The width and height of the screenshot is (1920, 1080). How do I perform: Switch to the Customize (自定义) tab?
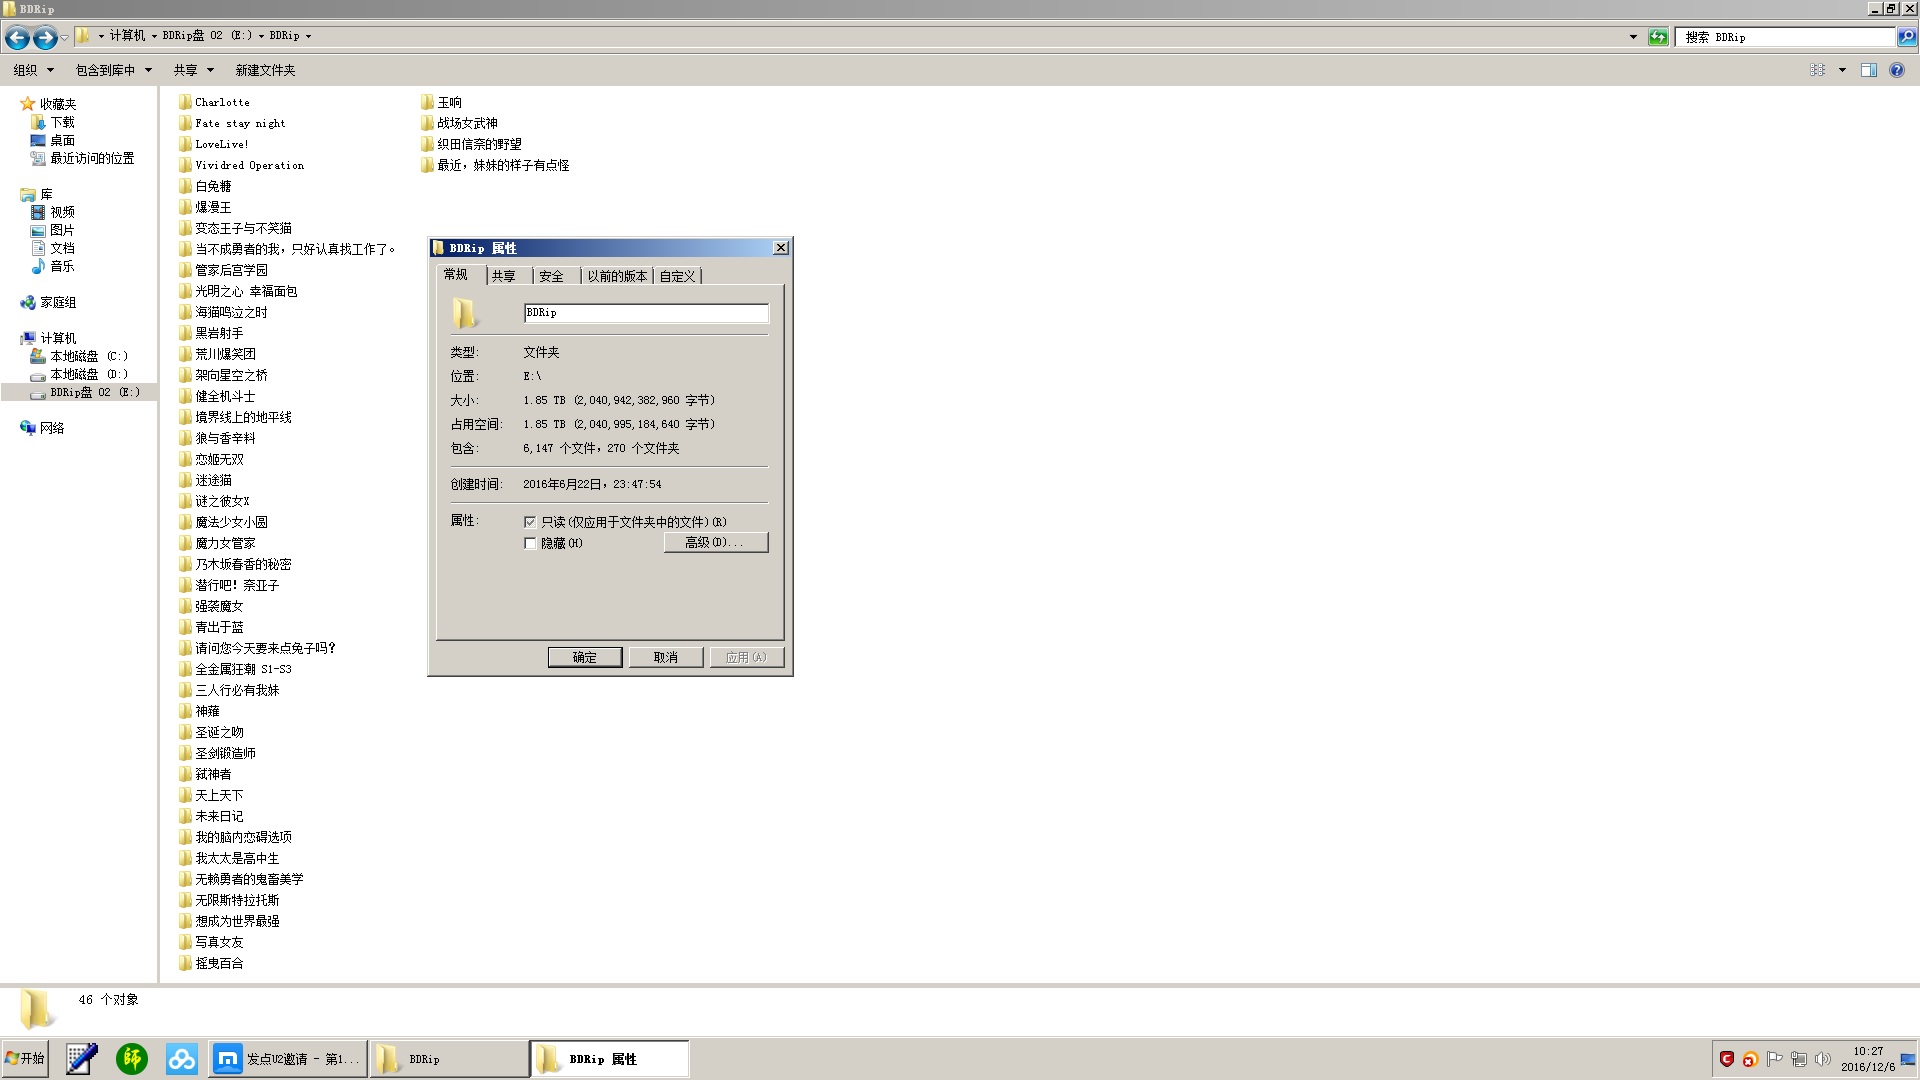[677, 276]
